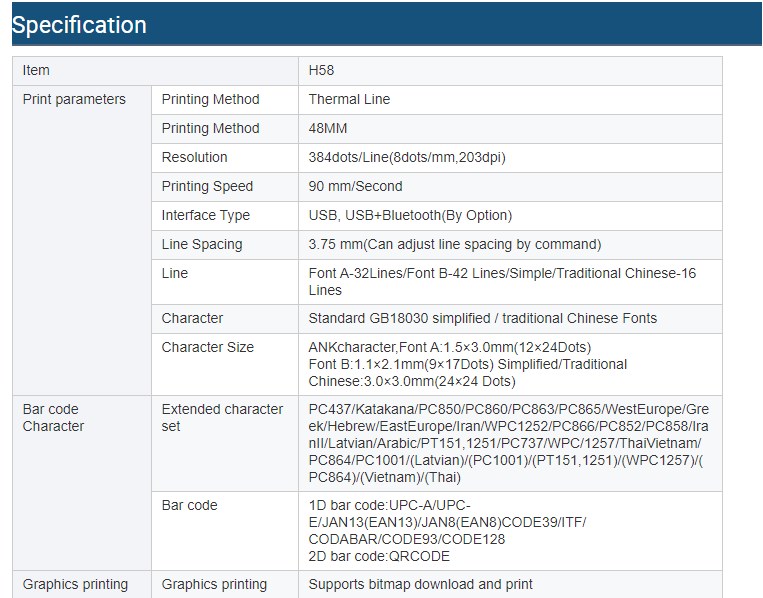
Task: Click the Printing Speed label
Action: [x=207, y=186]
